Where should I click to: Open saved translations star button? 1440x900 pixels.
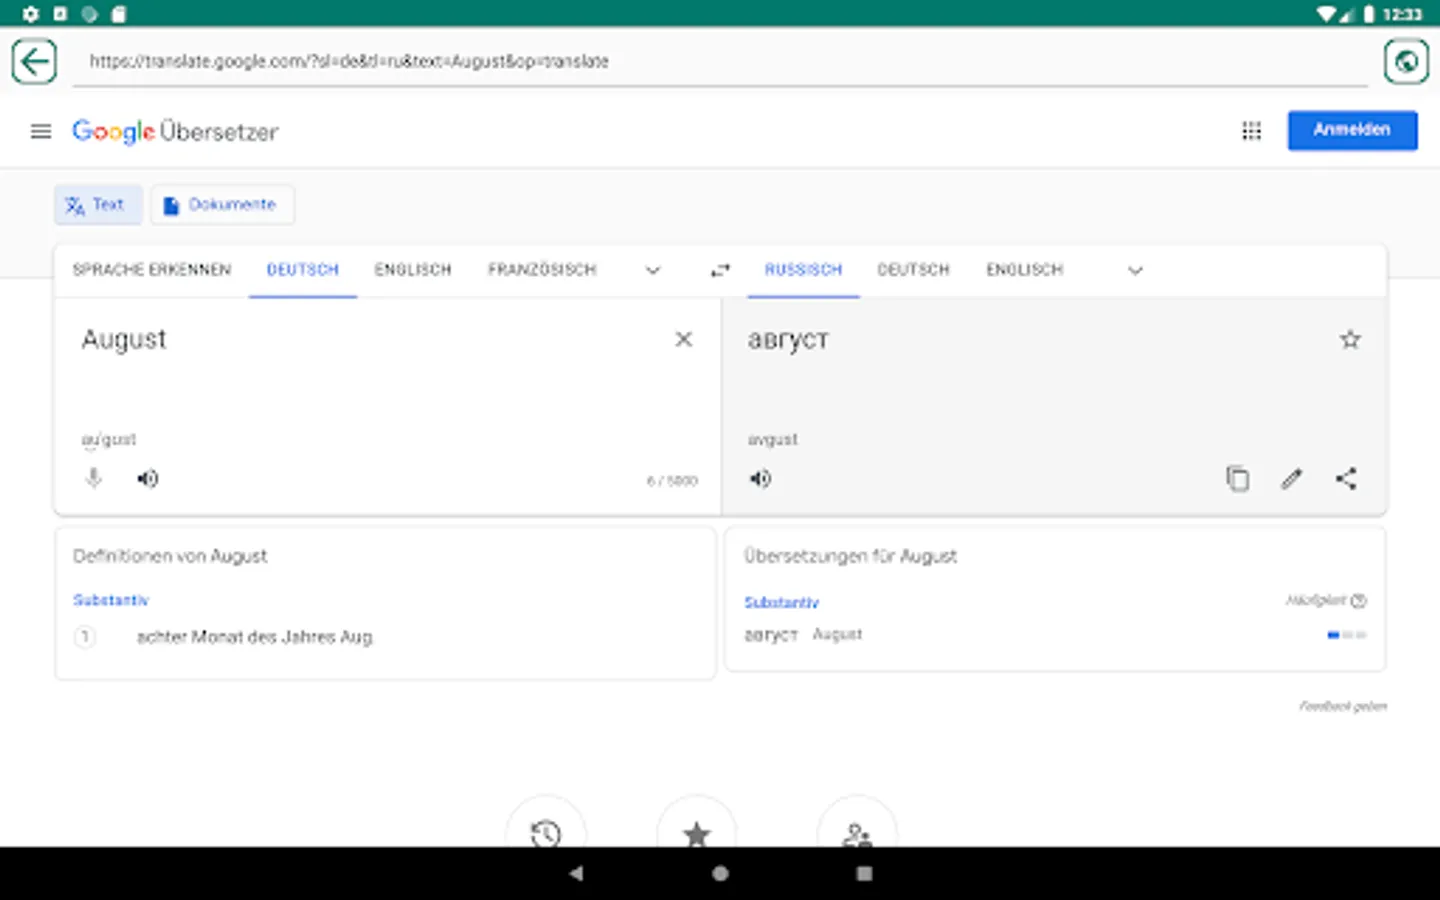pos(697,832)
